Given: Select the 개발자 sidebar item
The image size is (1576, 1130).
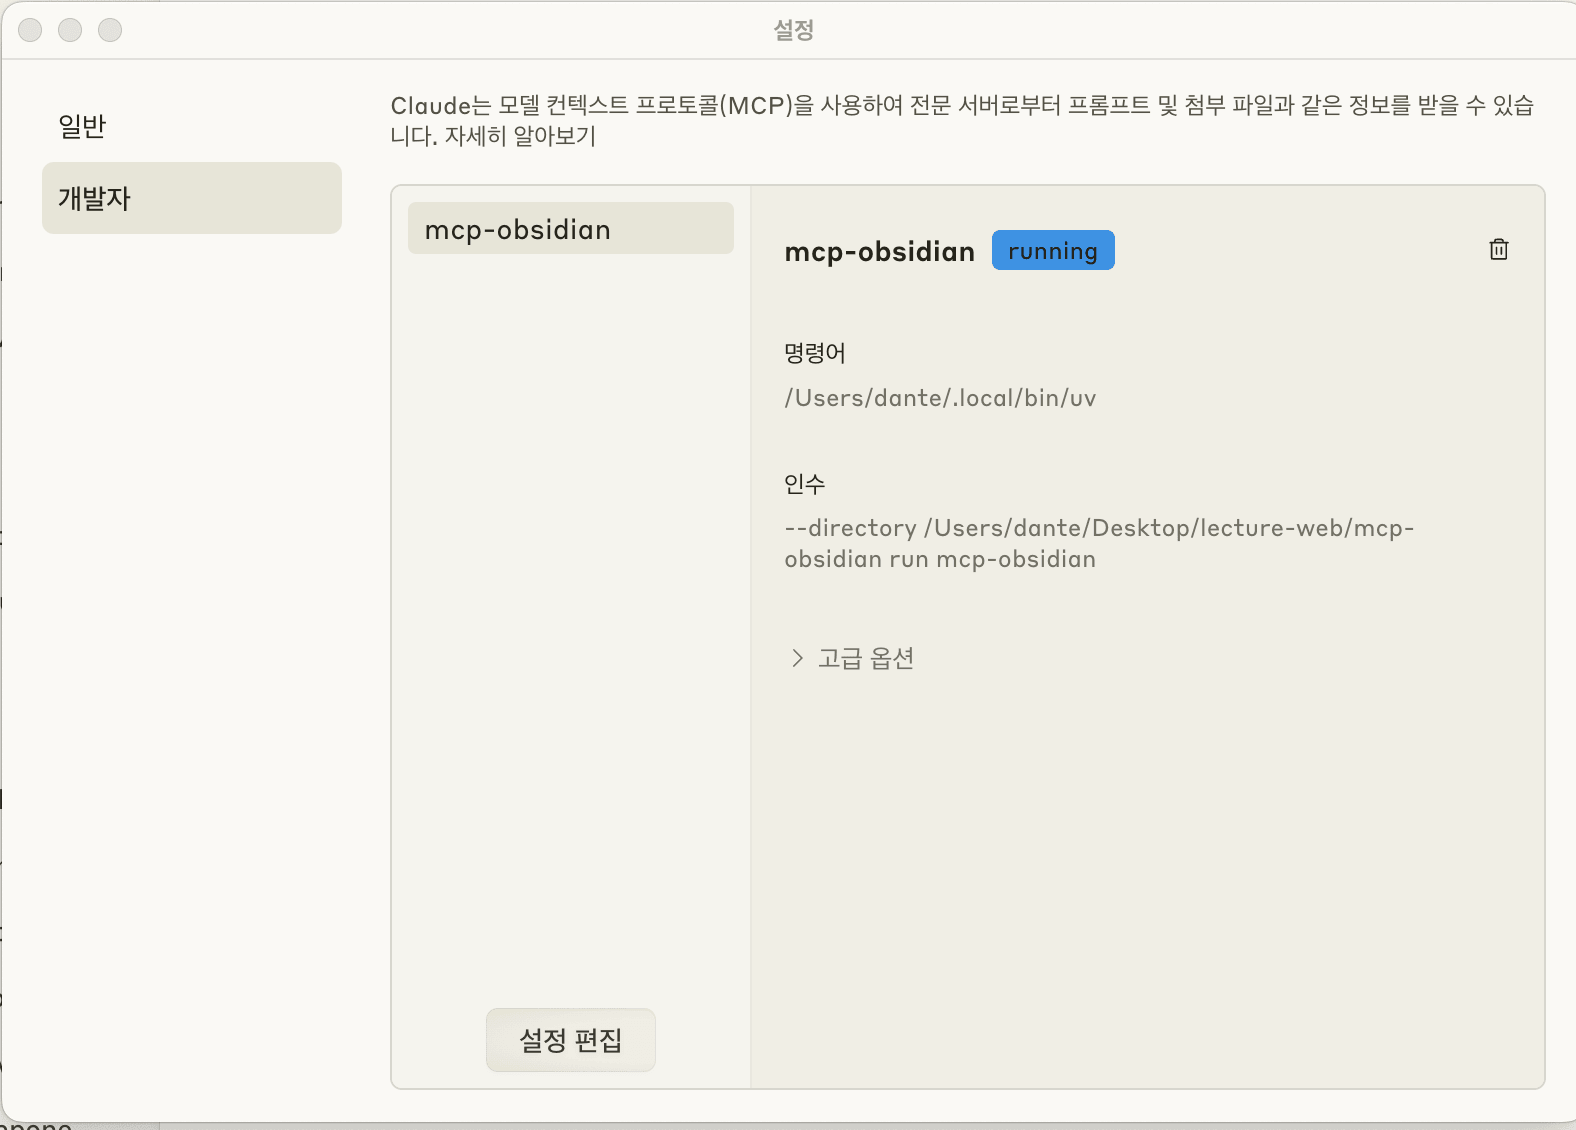Looking at the screenshot, I should coord(192,198).
